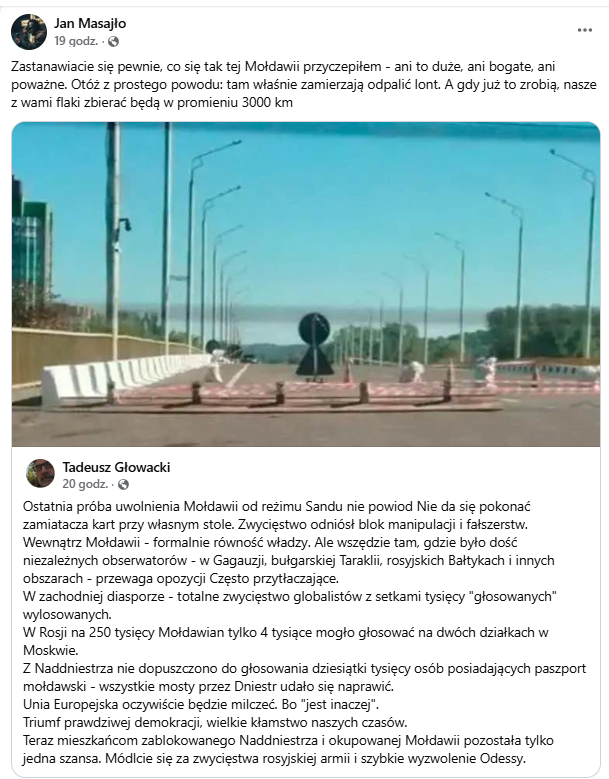
Task: Click the line starting 'W Rosji na 250 tysięcy'
Action: (x=286, y=641)
